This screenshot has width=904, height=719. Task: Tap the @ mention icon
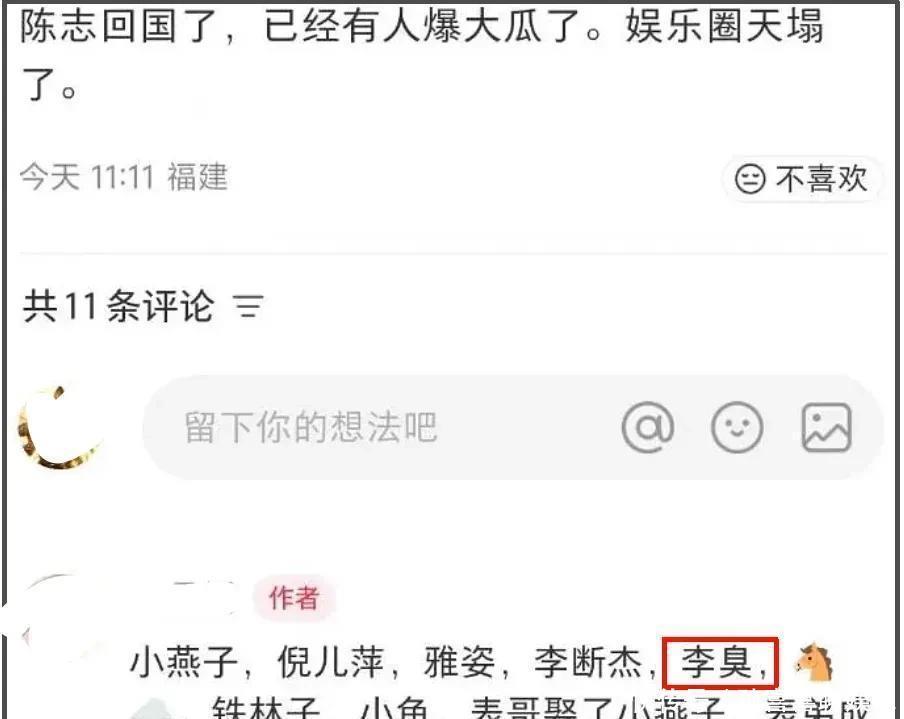pyautogui.click(x=647, y=427)
